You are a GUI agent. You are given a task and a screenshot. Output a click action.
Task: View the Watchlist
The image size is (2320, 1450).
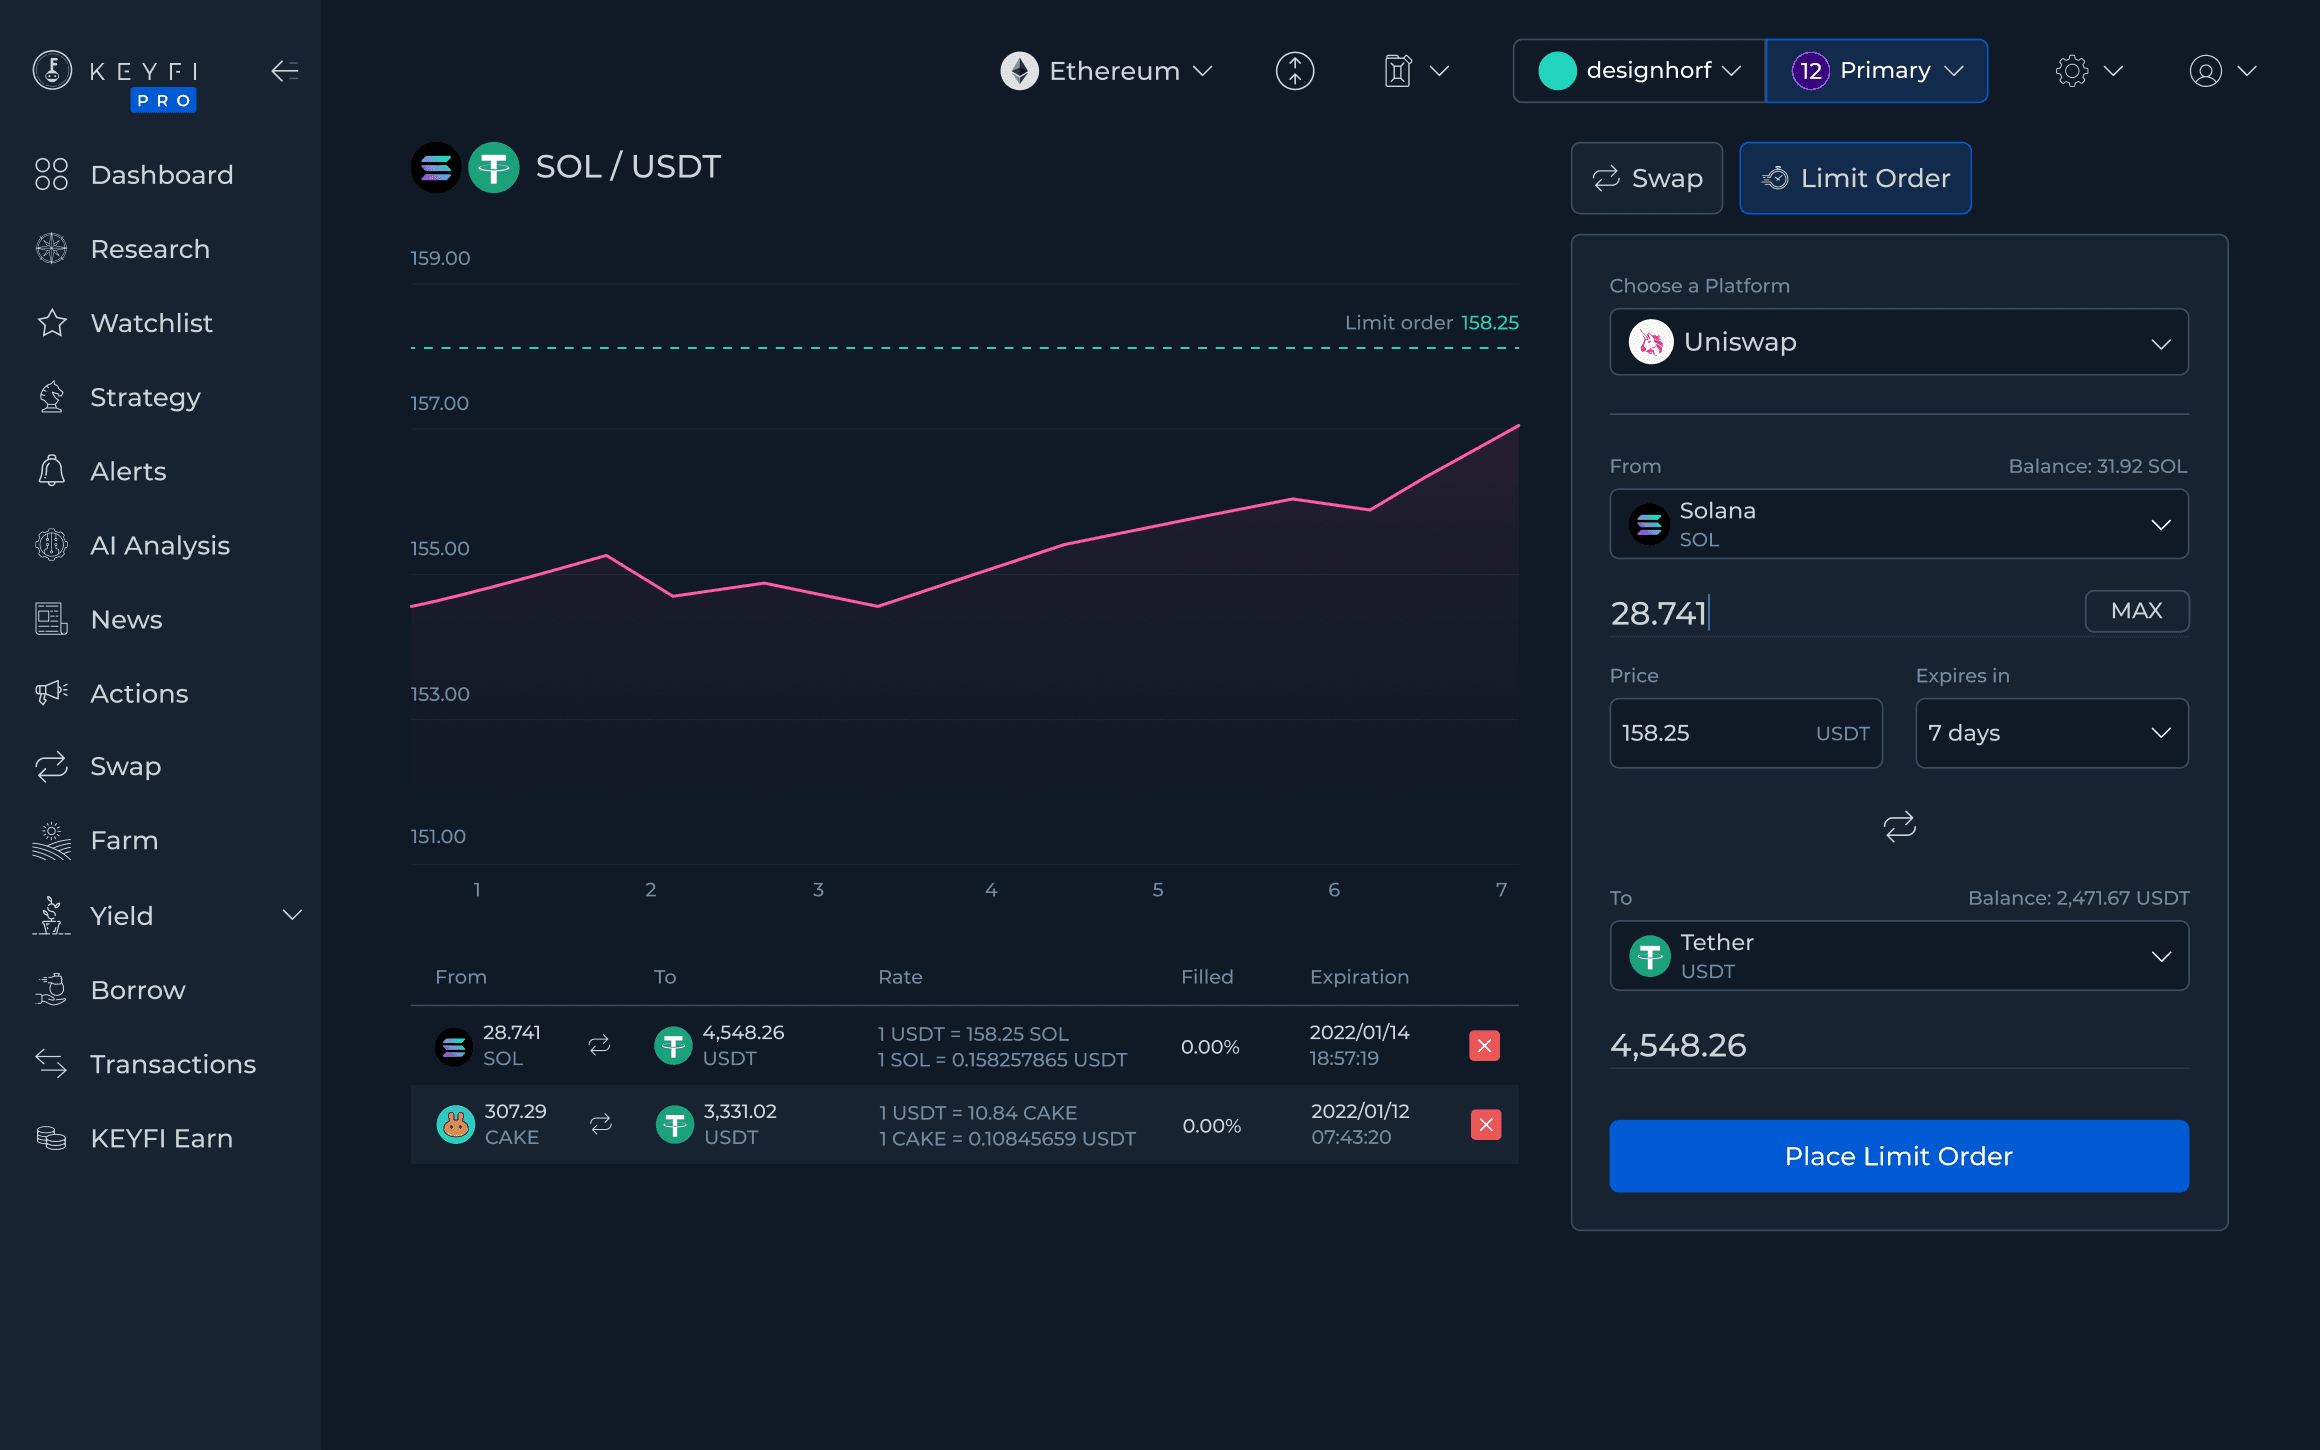click(x=151, y=322)
